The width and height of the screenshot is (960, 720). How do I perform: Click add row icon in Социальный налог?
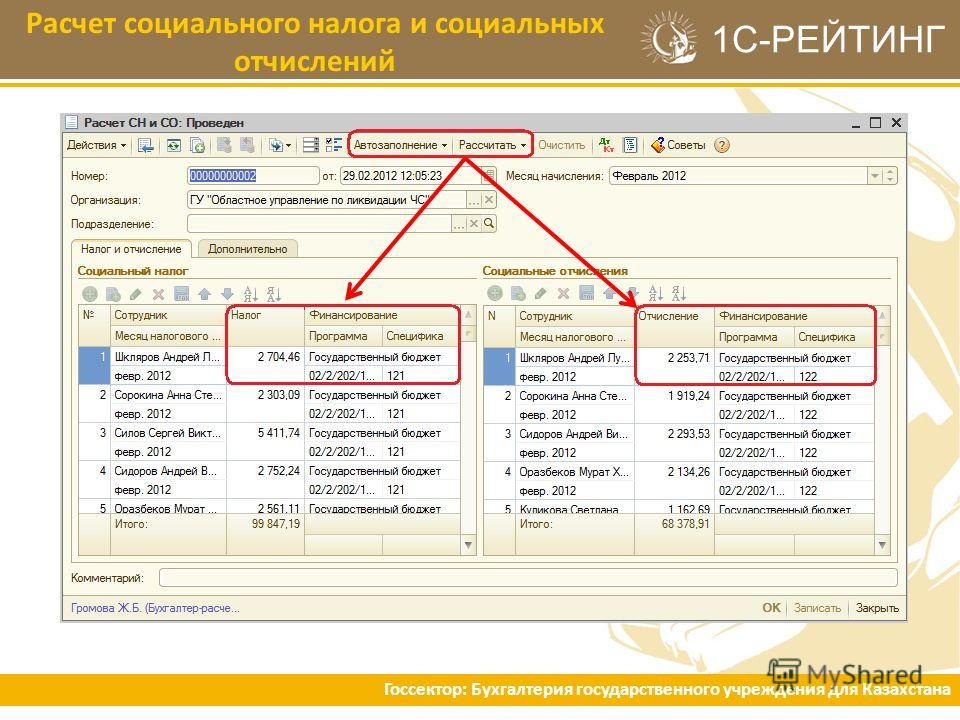(x=90, y=294)
